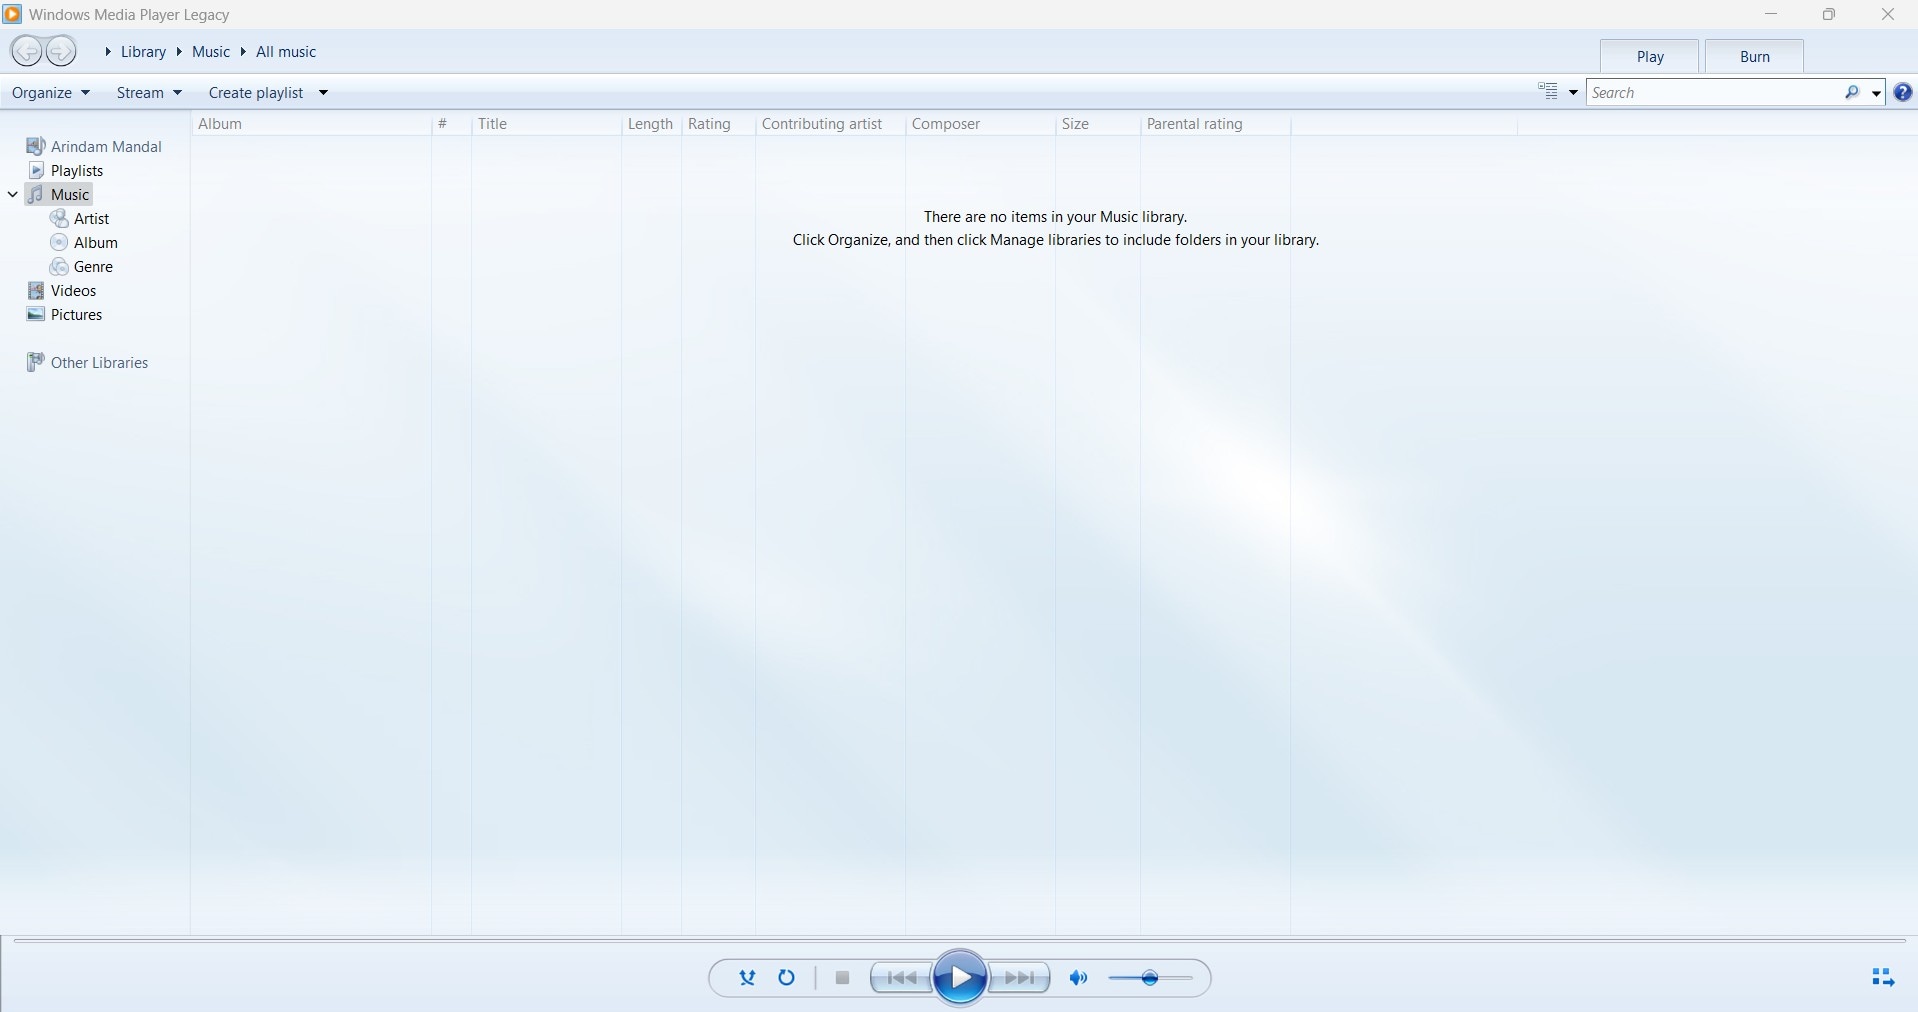The image size is (1918, 1012).
Task: Click the View options icon
Action: 1548,92
